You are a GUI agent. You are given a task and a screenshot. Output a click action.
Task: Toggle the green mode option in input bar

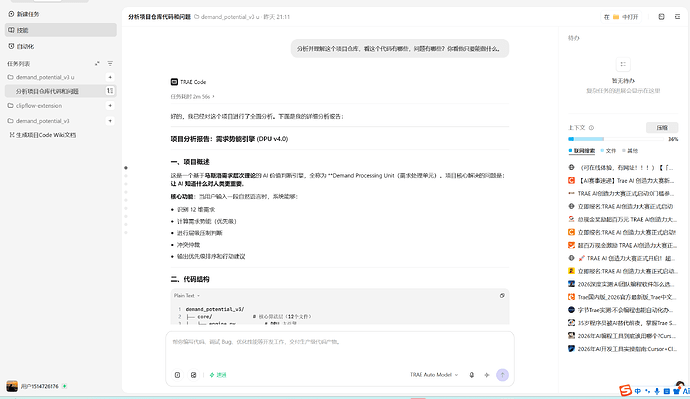[218, 375]
